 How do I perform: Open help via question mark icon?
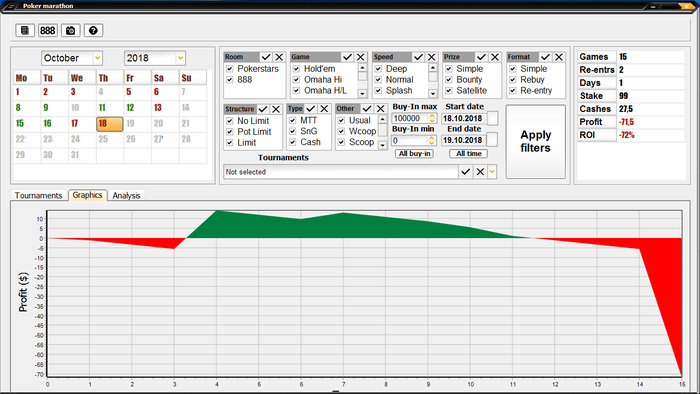(93, 30)
